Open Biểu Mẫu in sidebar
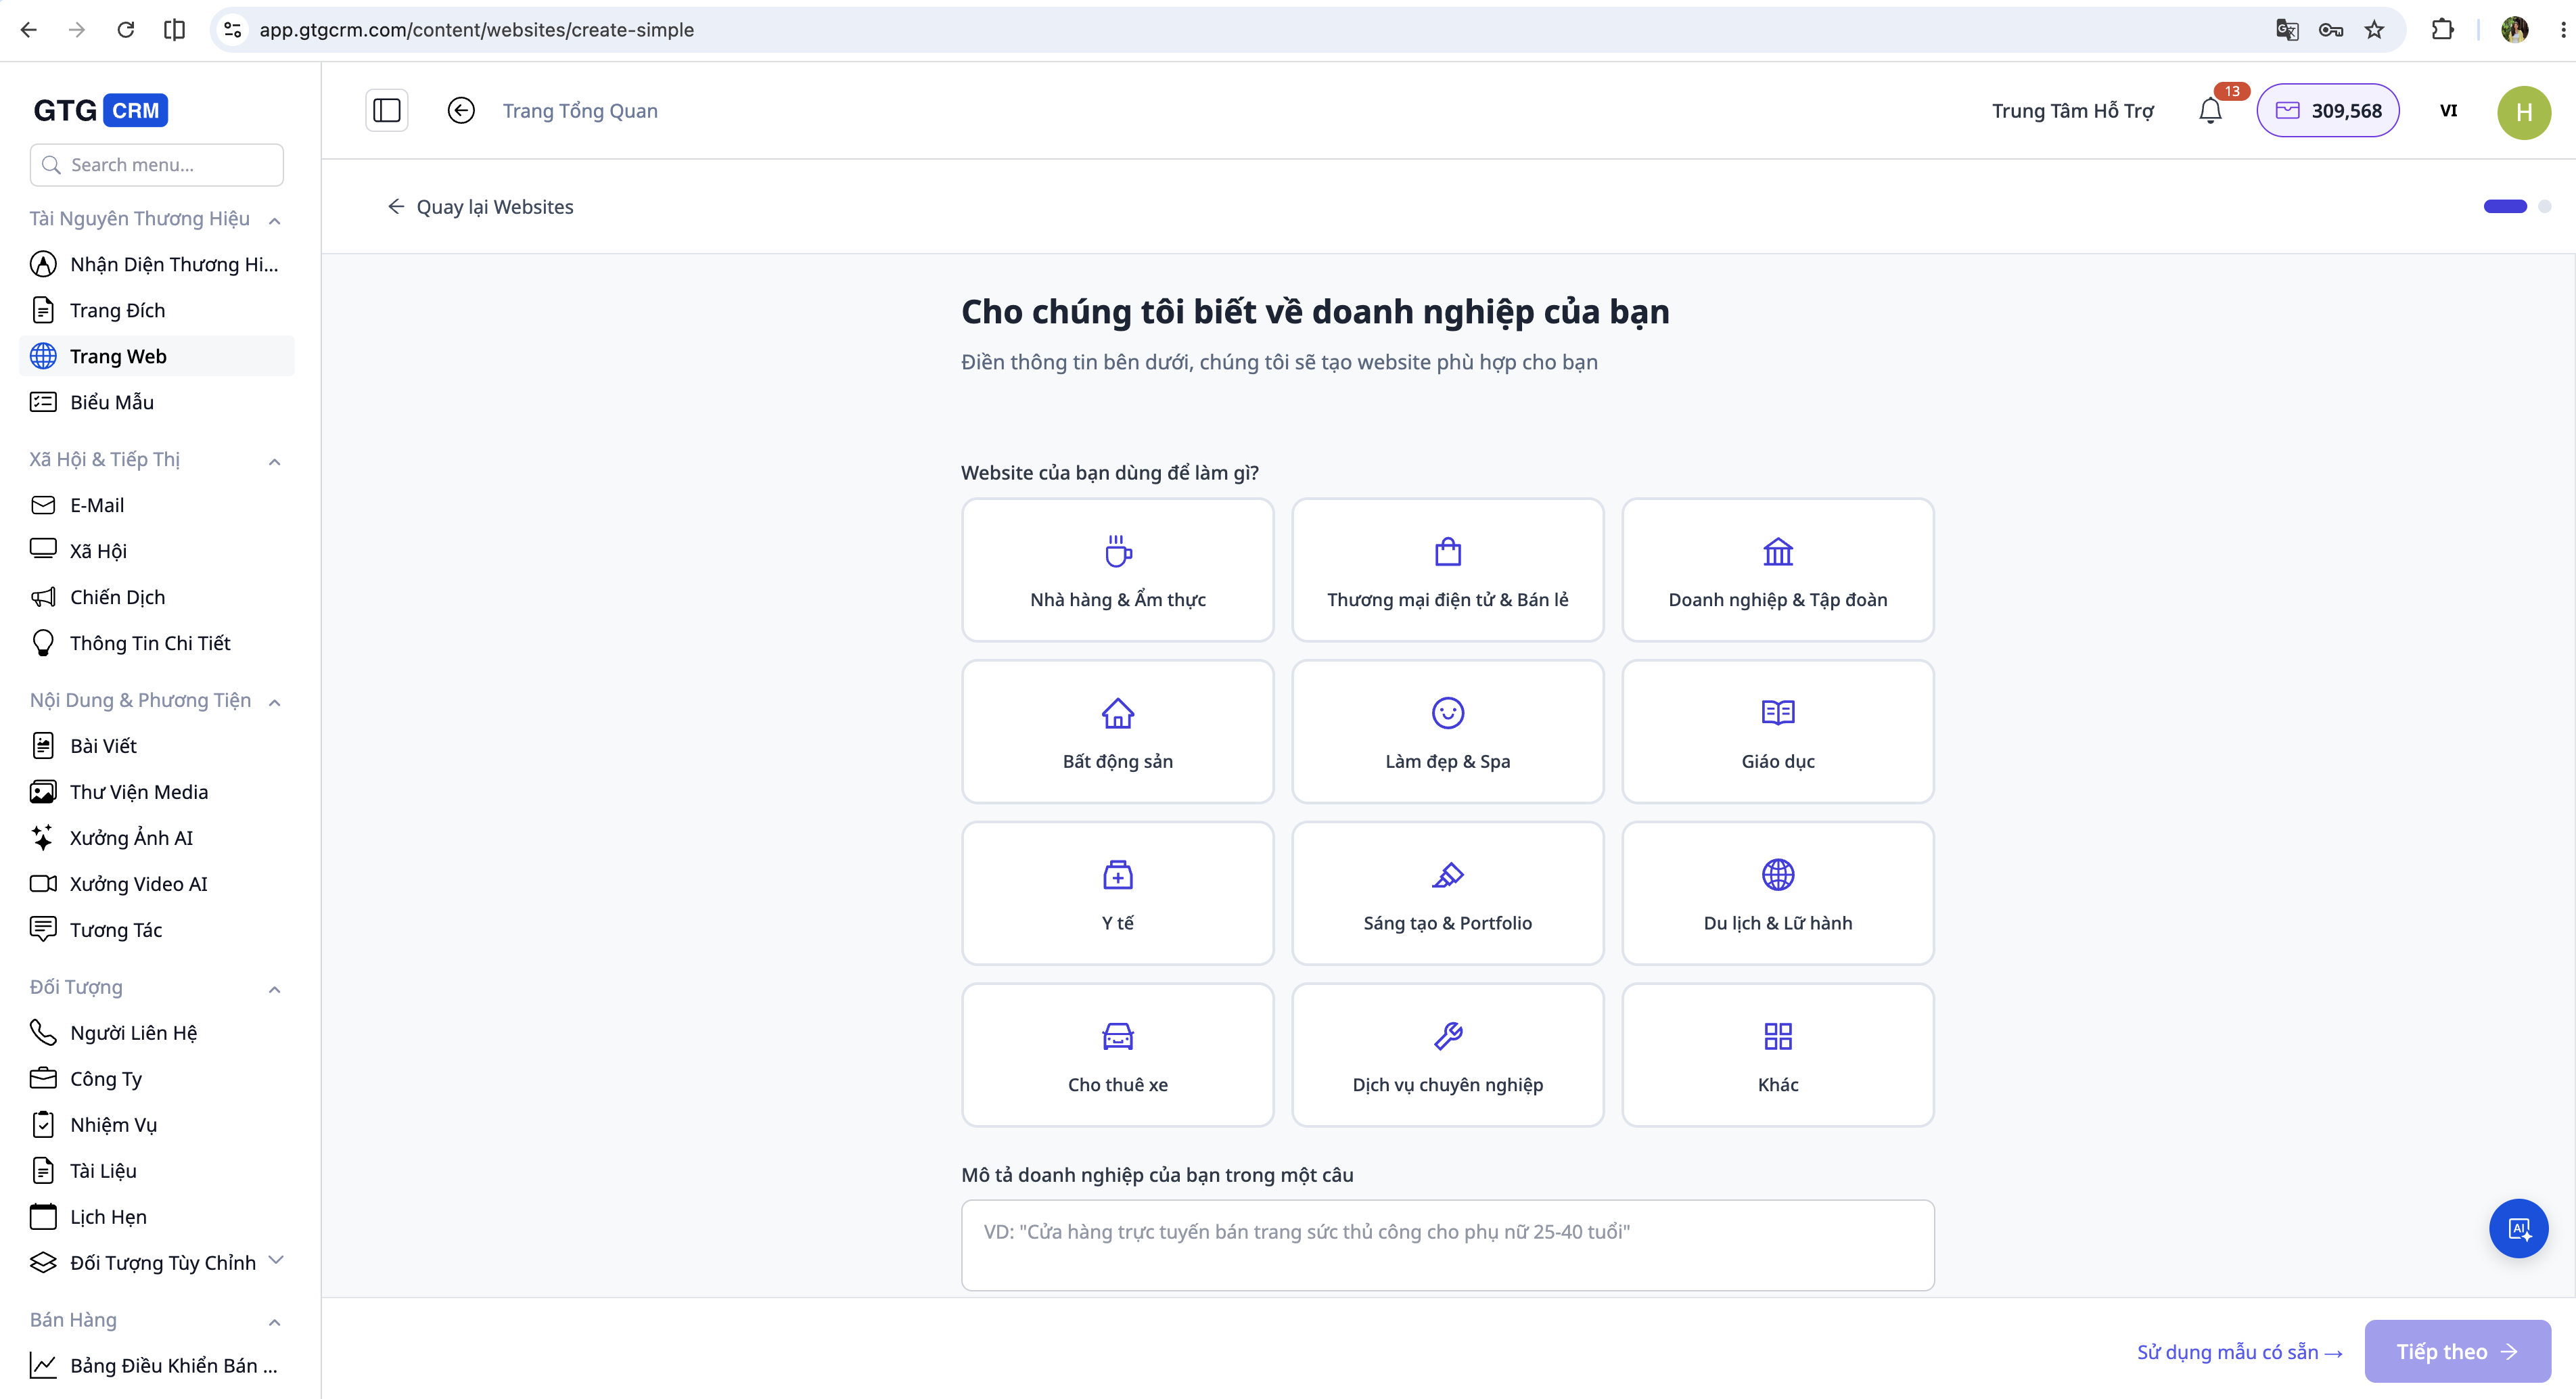 (x=157, y=402)
